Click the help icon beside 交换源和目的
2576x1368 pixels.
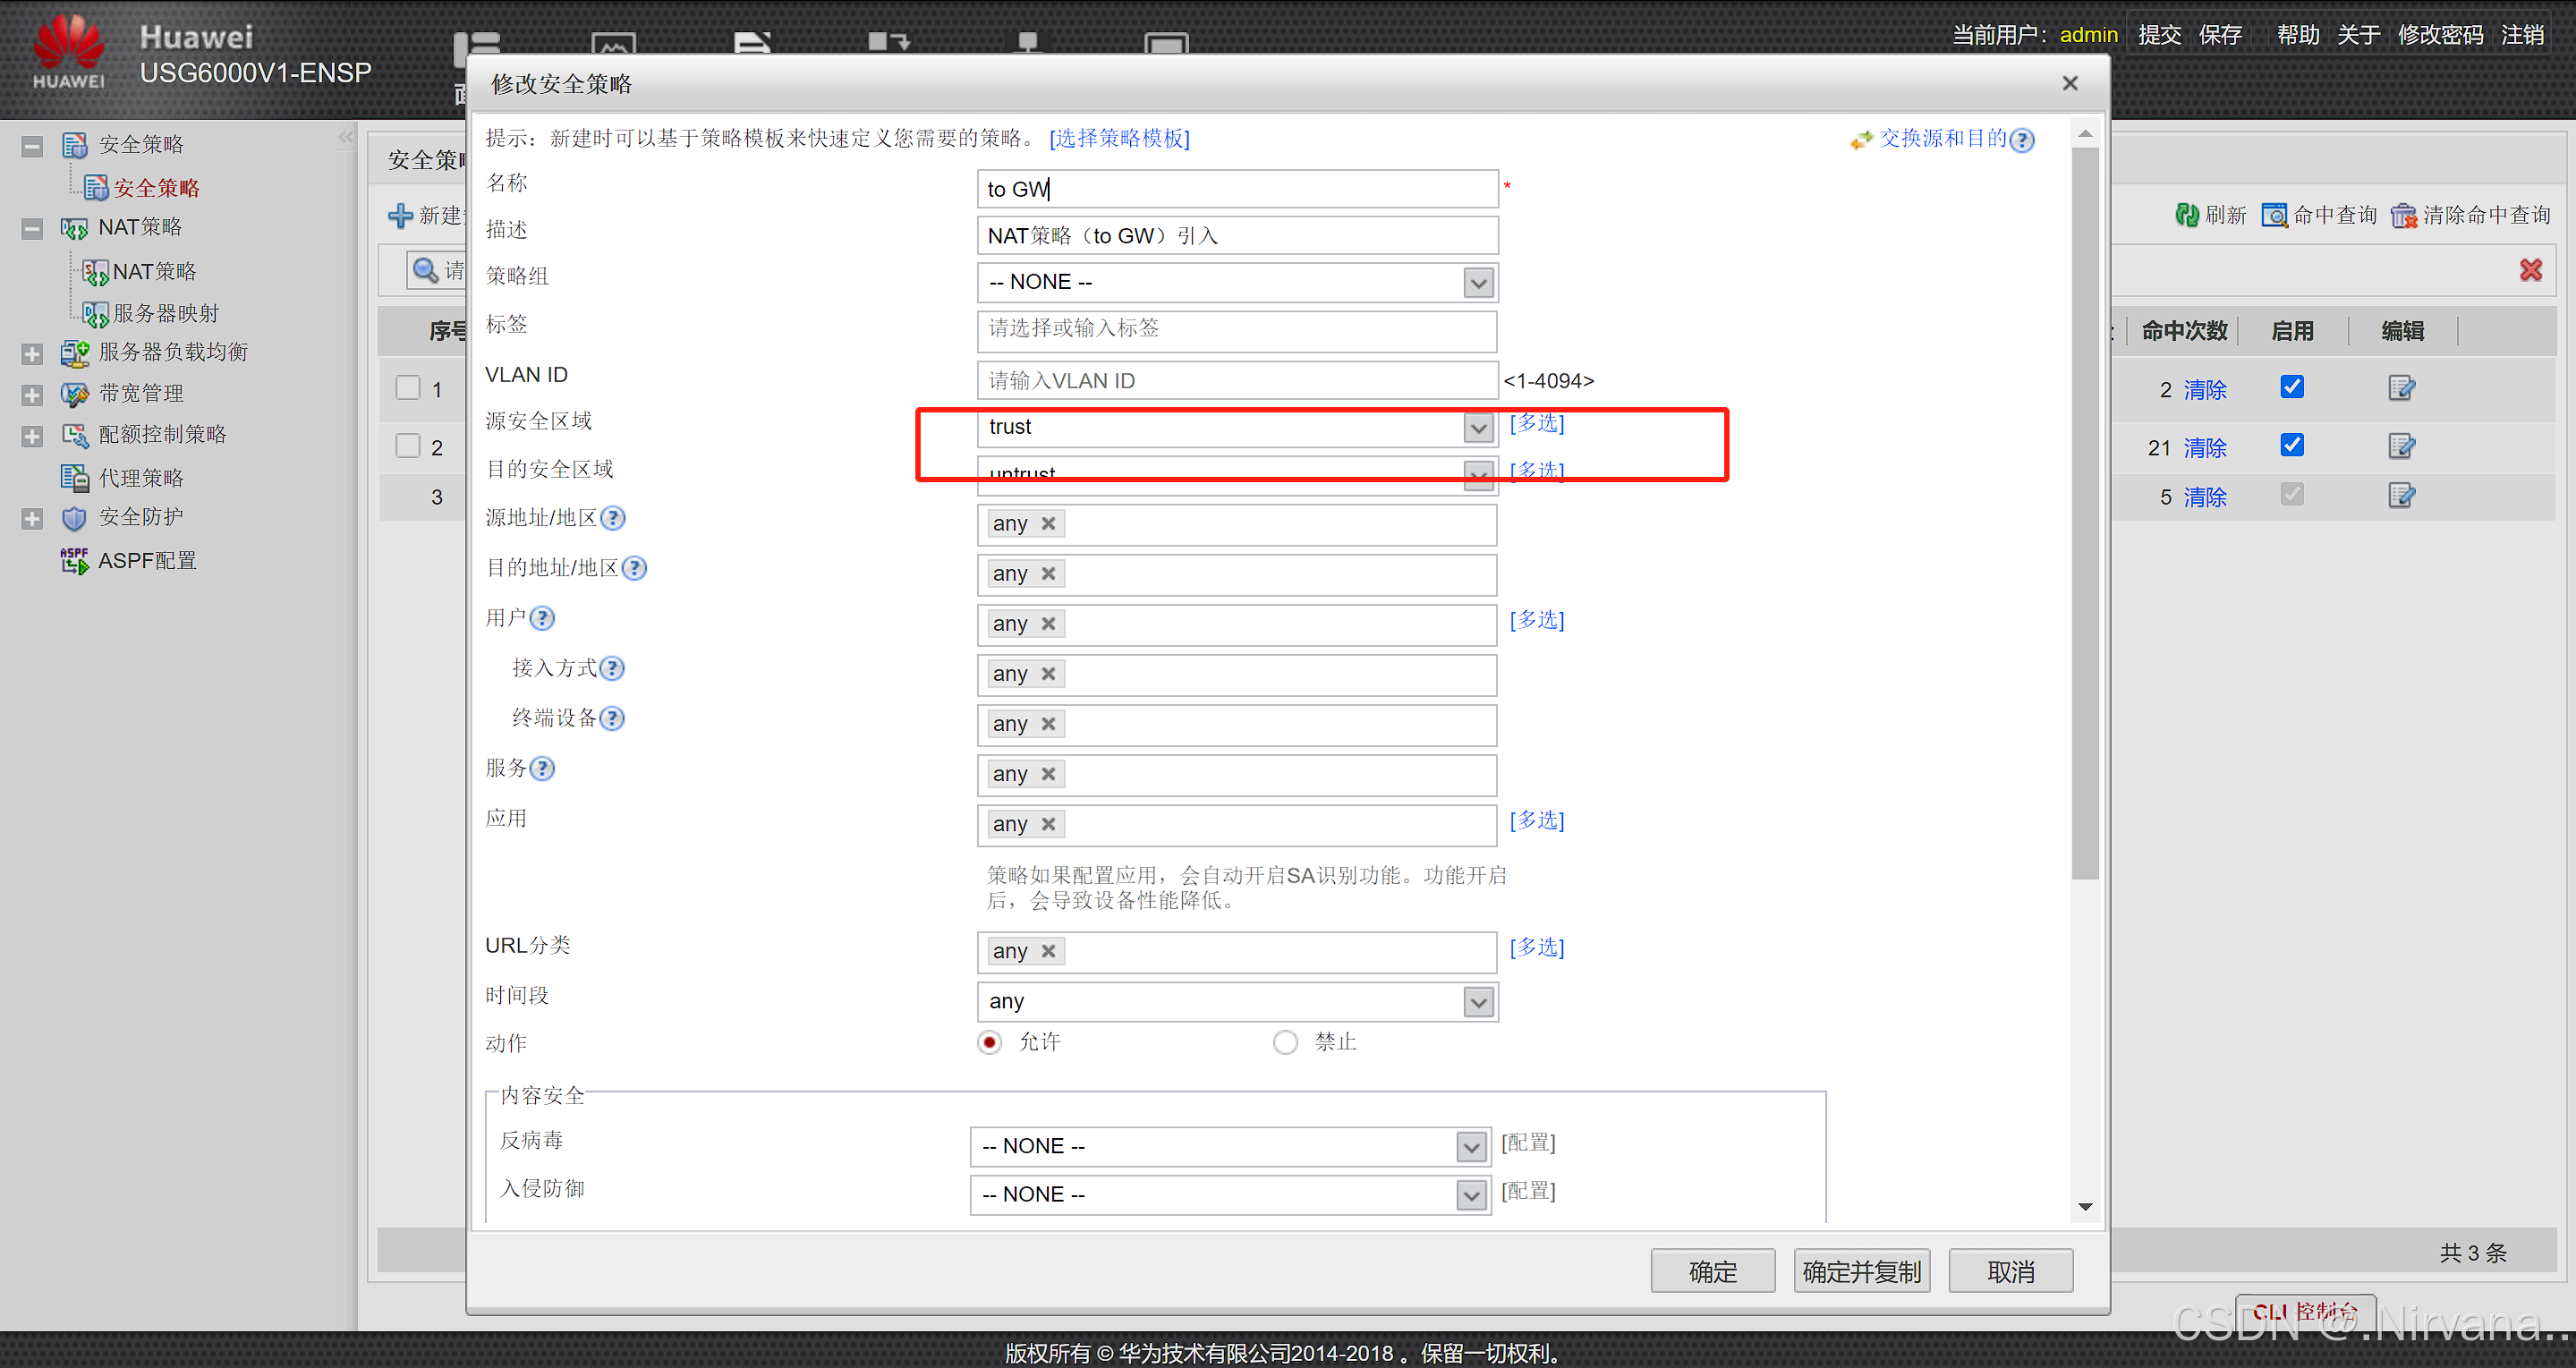[2022, 140]
